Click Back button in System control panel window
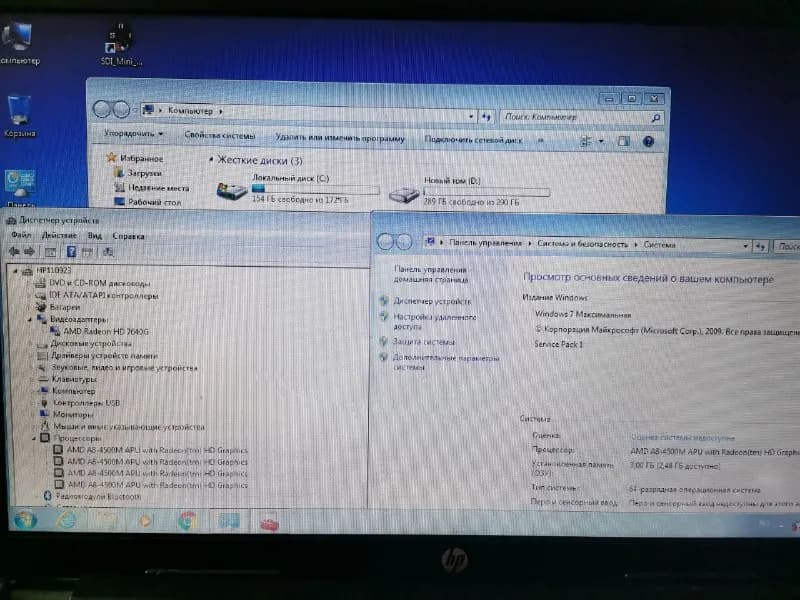The width and height of the screenshot is (800, 600). pyautogui.click(x=385, y=241)
